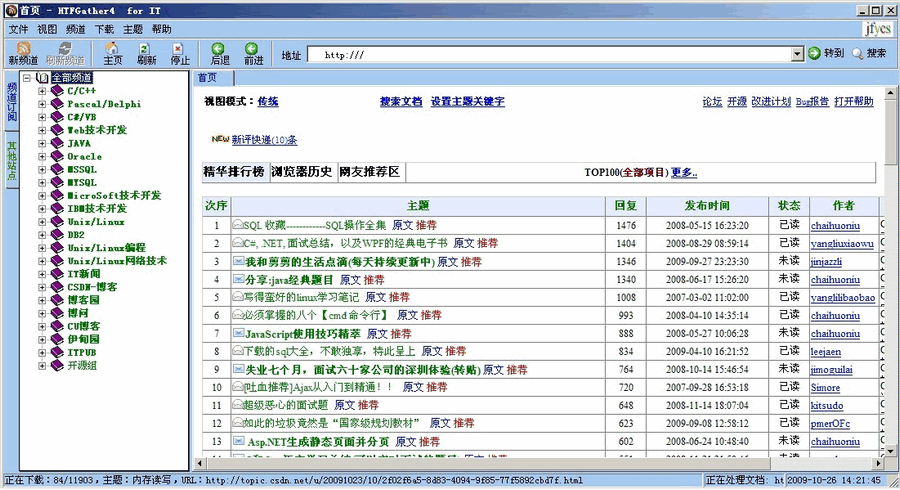Open the 设置主题关键字 link
The image size is (900, 490).
click(467, 102)
